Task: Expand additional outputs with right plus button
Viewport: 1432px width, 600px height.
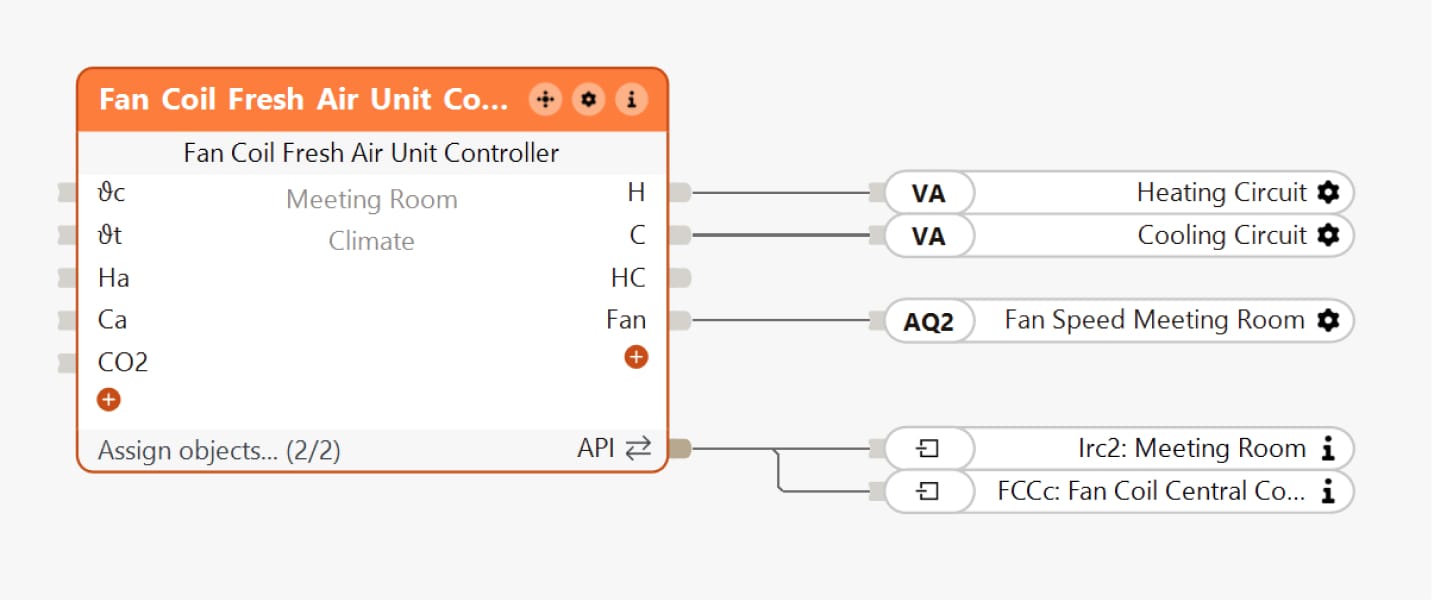Action: click(636, 357)
